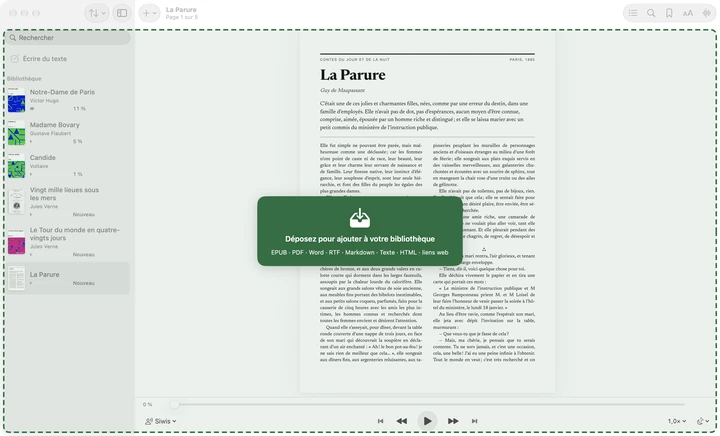Click Candide cover thumbnail
Viewport: 720px width, 436px height.
pos(17,166)
